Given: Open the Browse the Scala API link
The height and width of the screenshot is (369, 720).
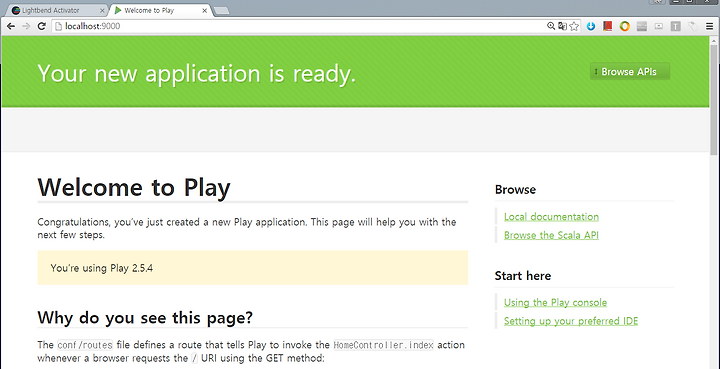Looking at the screenshot, I should point(551,235).
